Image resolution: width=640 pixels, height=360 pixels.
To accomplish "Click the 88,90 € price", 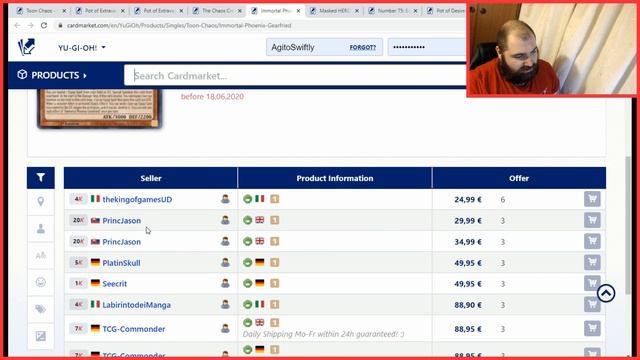I will click(x=468, y=305).
